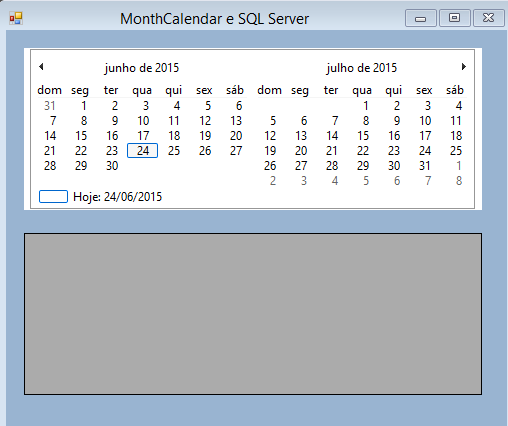Minimize the MonthCalendar e SQL Server window
508x426 pixels.
click(x=421, y=18)
